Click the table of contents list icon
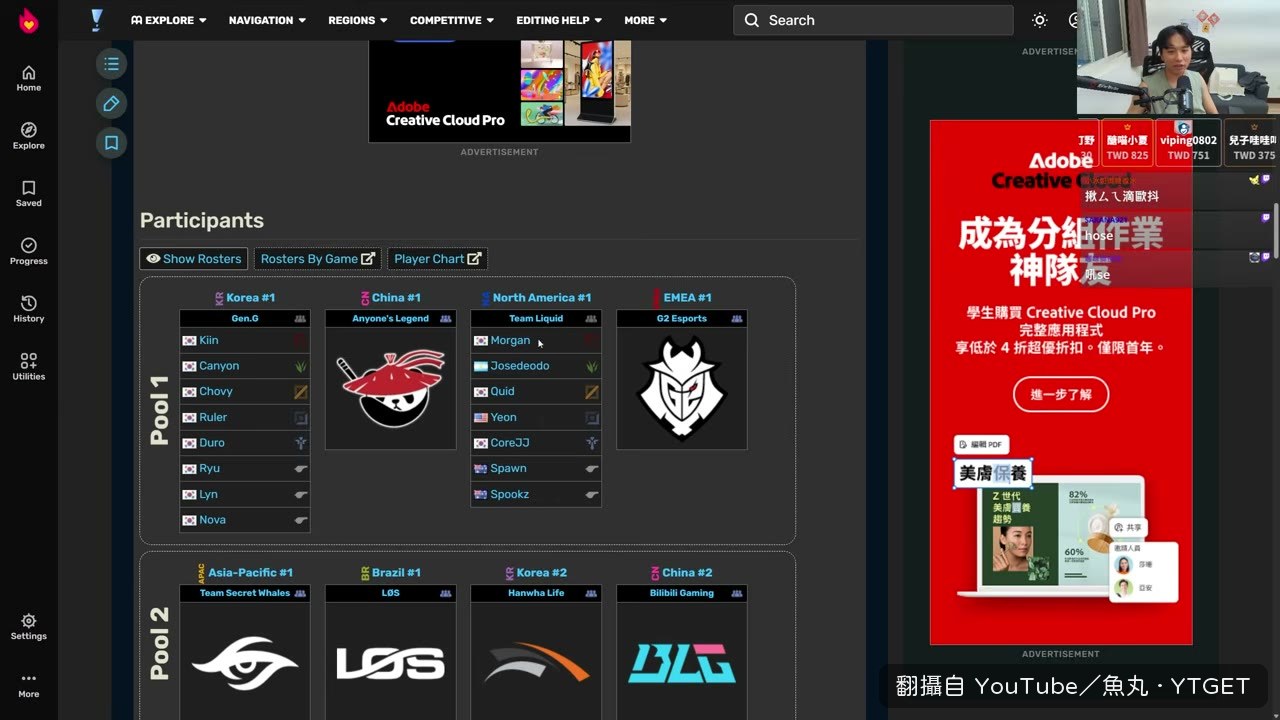This screenshot has width=1280, height=720. pos(111,64)
